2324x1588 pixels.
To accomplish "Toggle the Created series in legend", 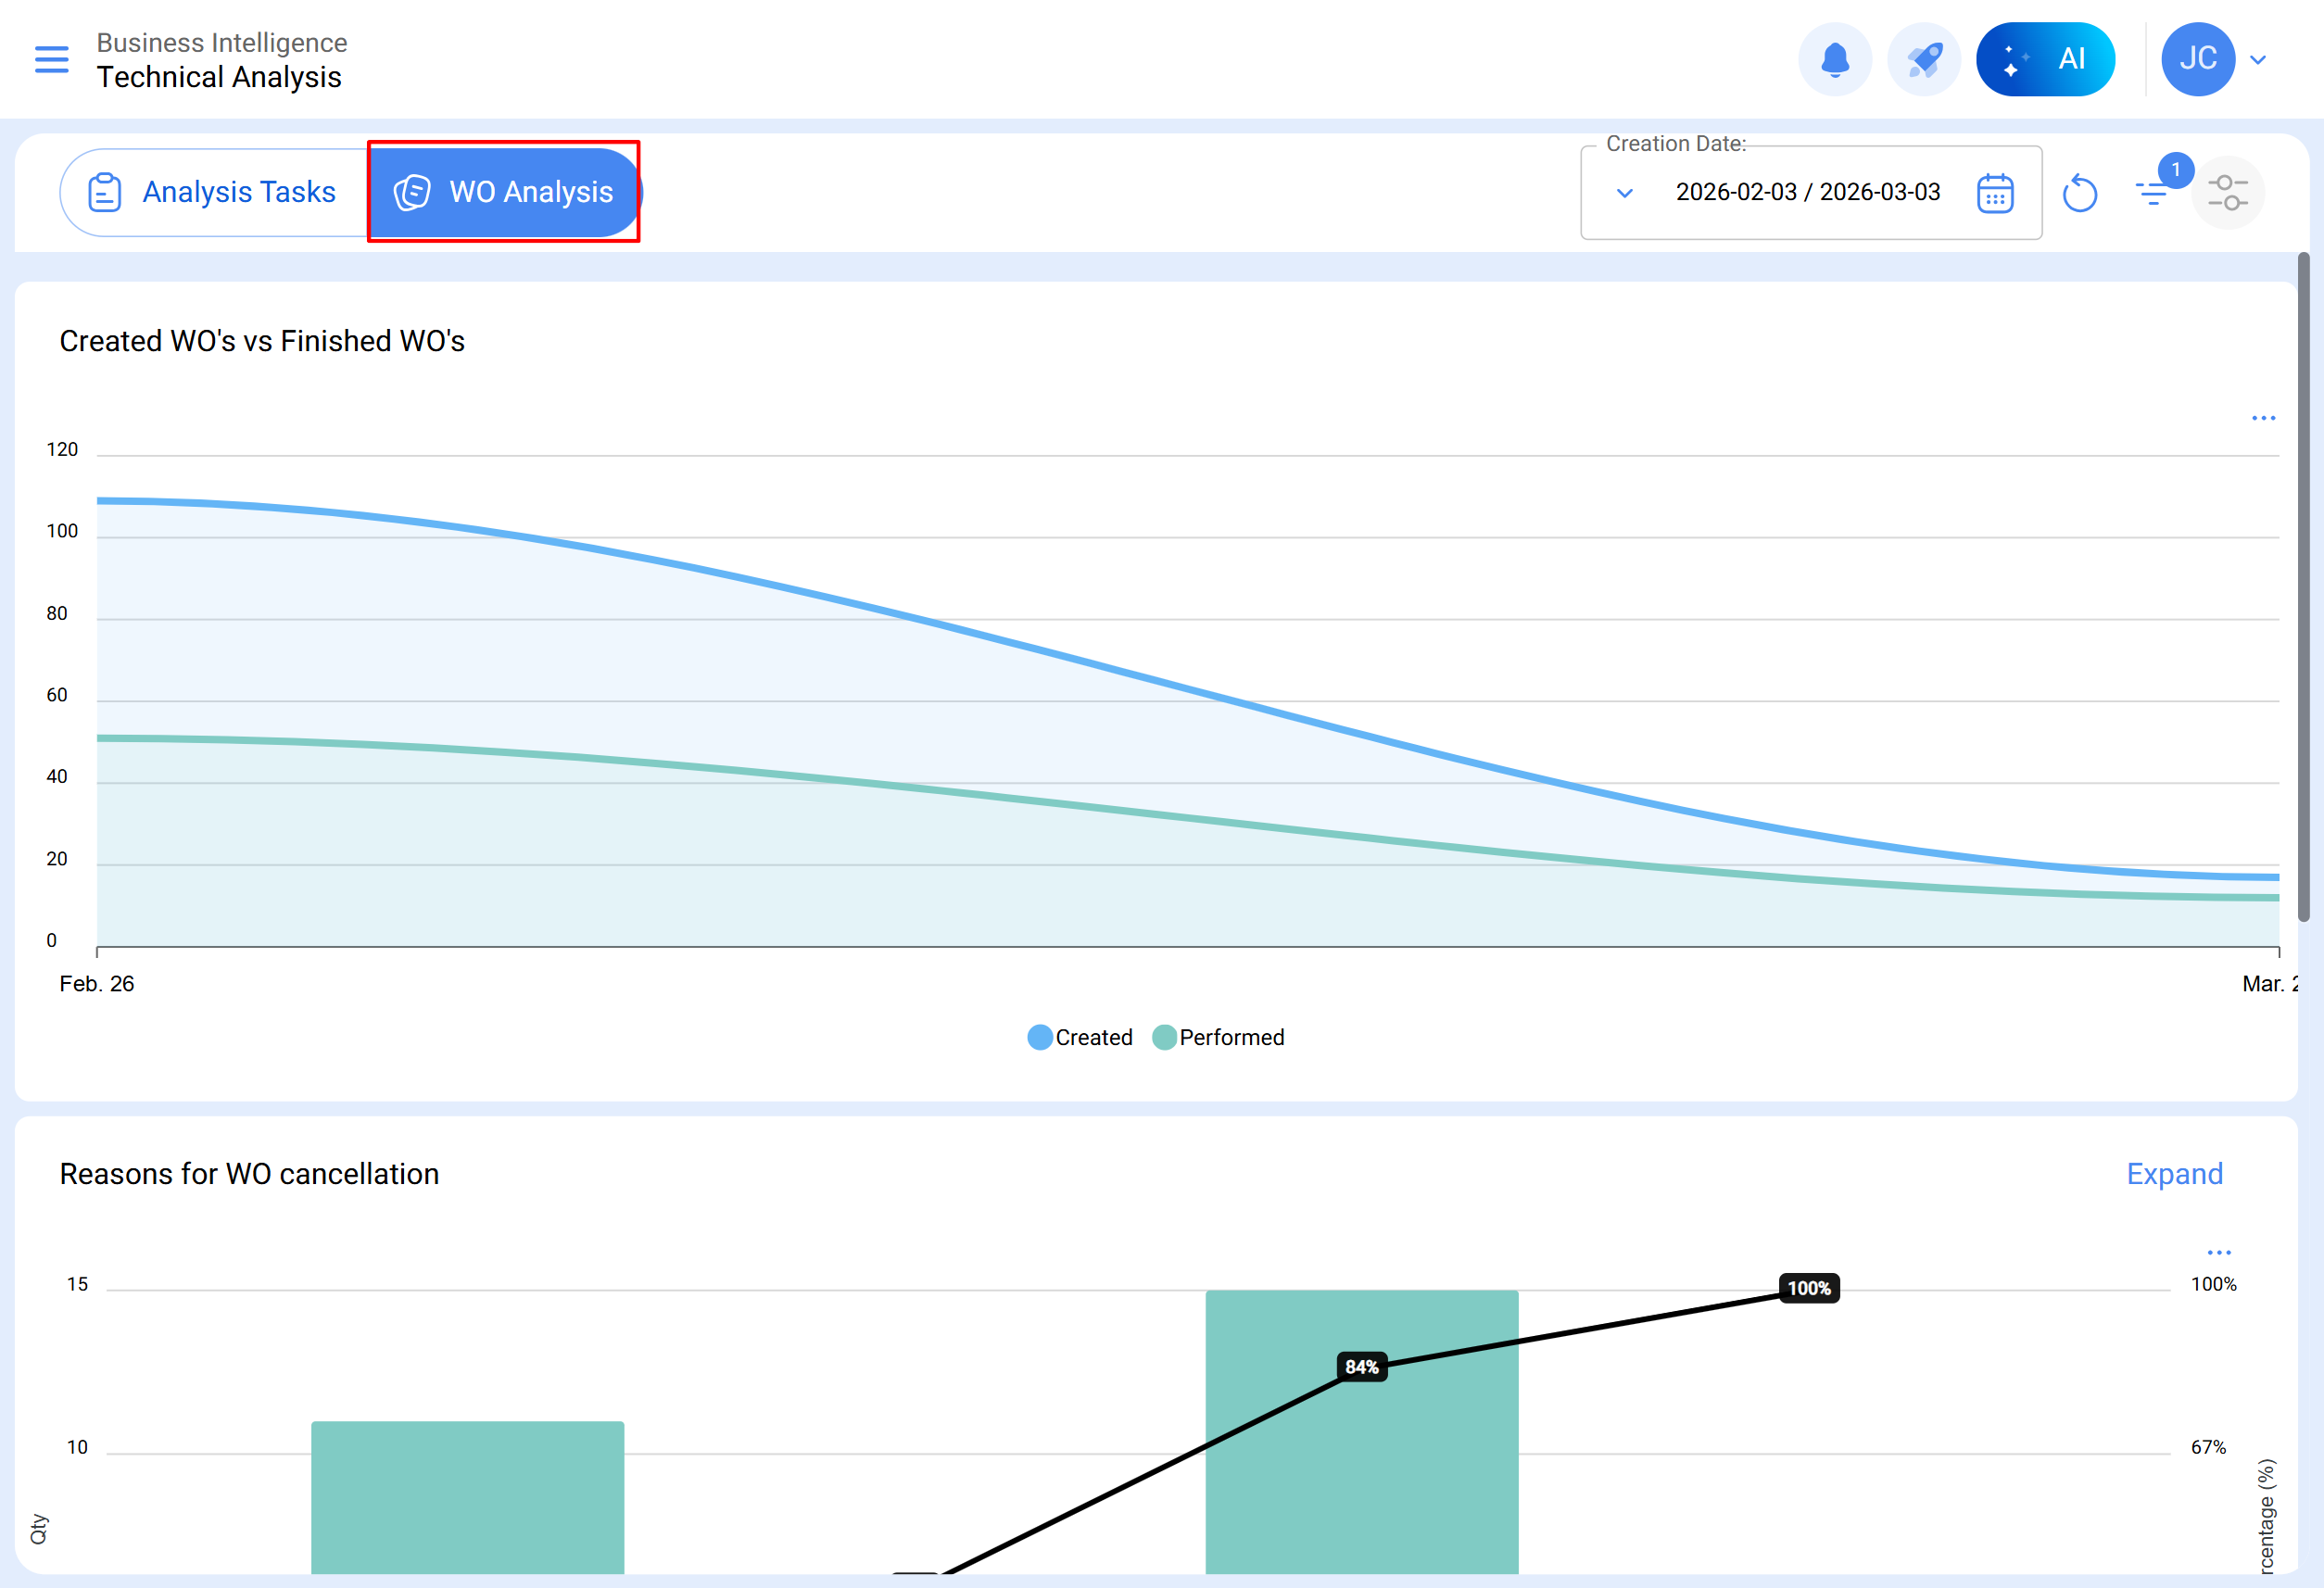I will click(x=1080, y=1037).
